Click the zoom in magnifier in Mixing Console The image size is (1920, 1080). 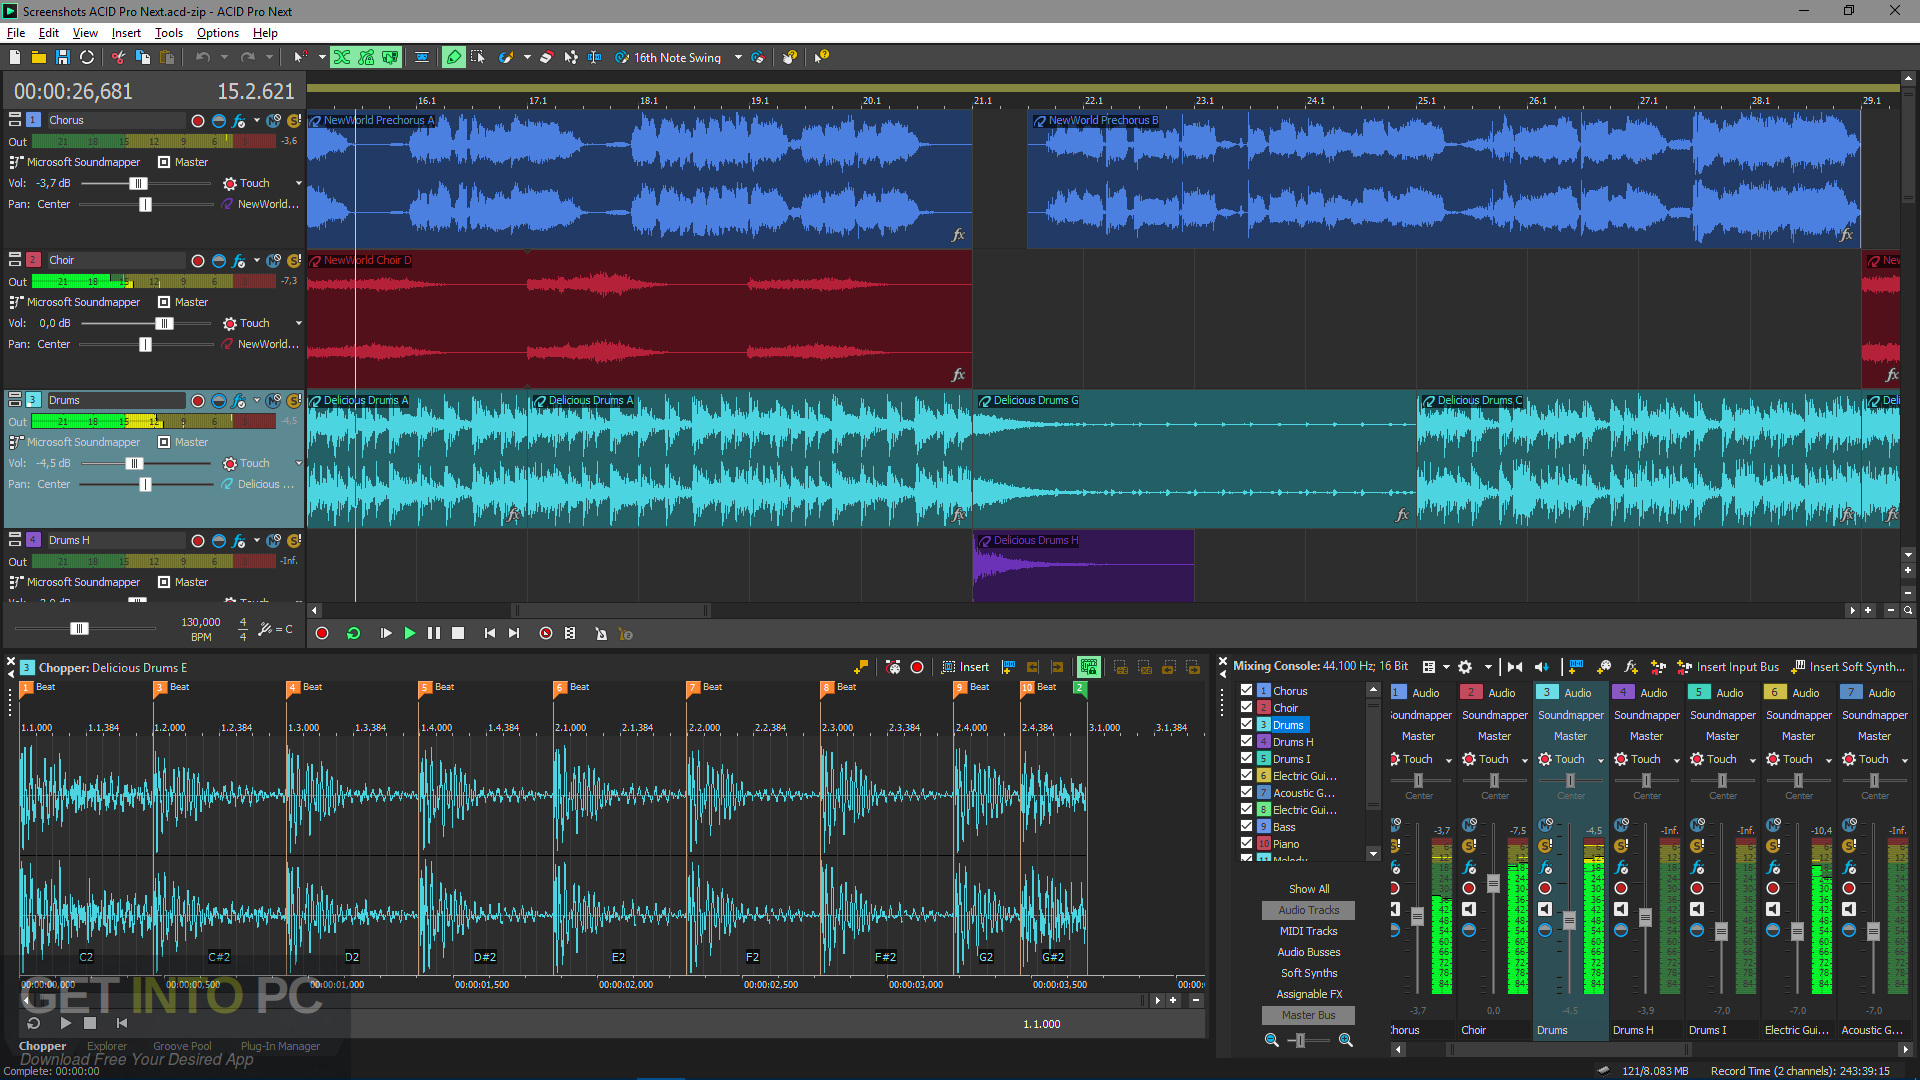click(x=1346, y=1041)
